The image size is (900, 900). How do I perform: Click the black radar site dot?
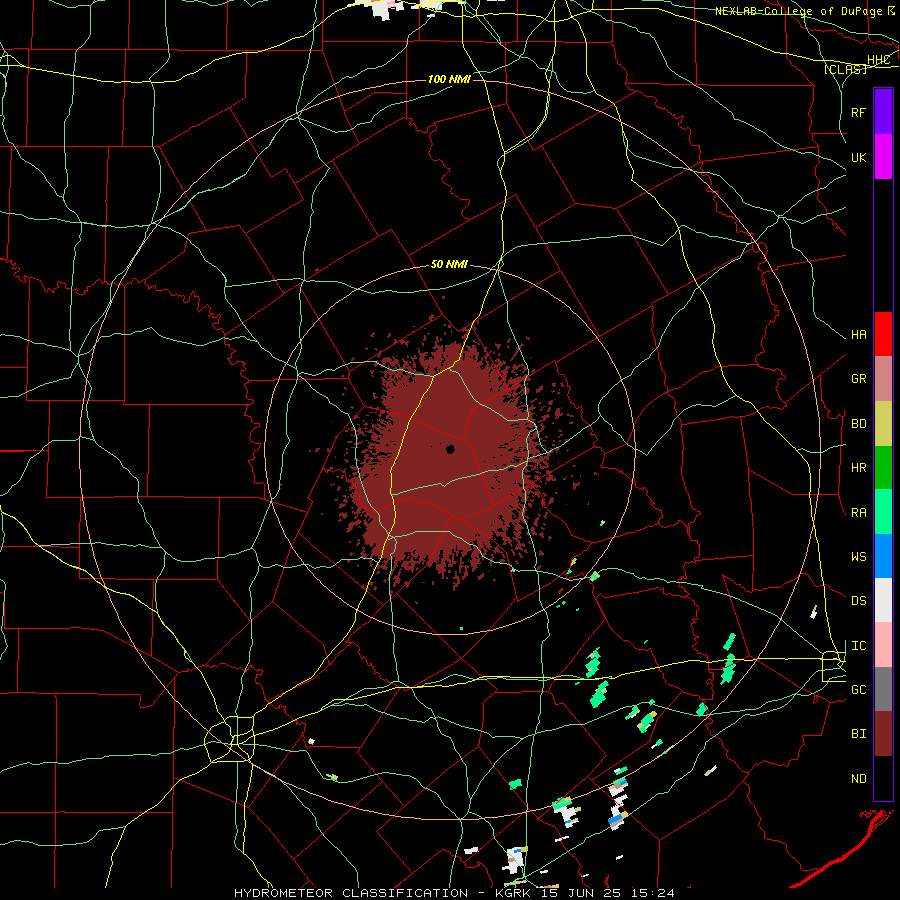click(x=451, y=449)
